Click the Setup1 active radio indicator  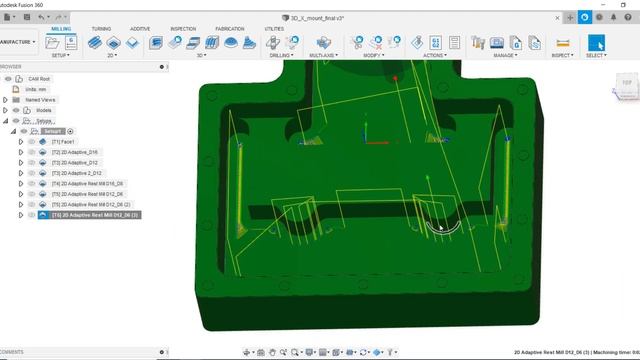tap(70, 131)
